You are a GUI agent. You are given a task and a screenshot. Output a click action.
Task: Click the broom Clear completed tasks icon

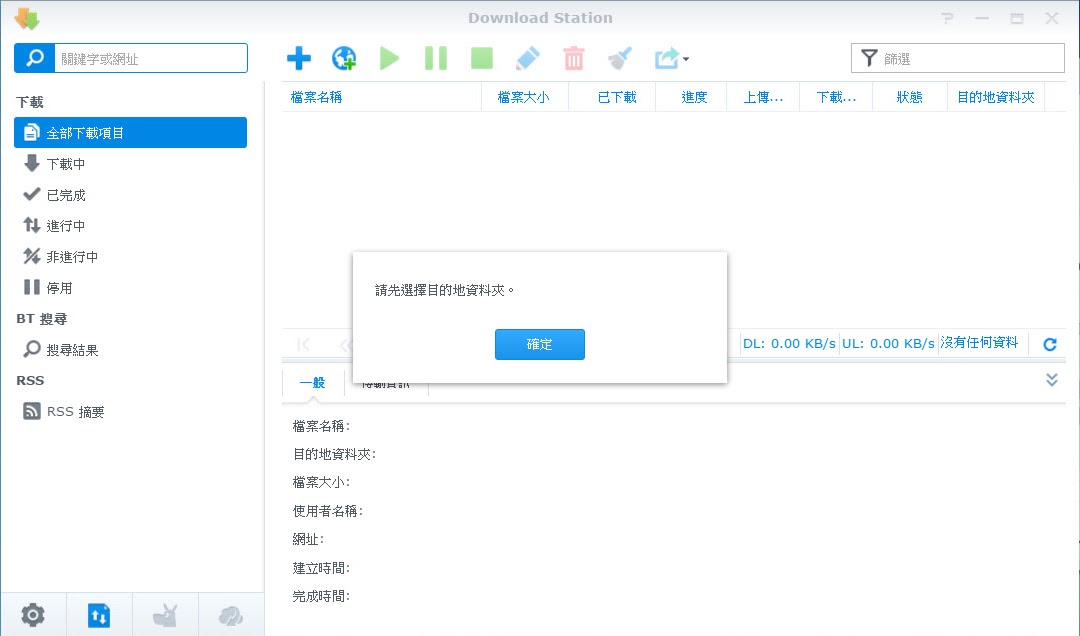(x=620, y=59)
